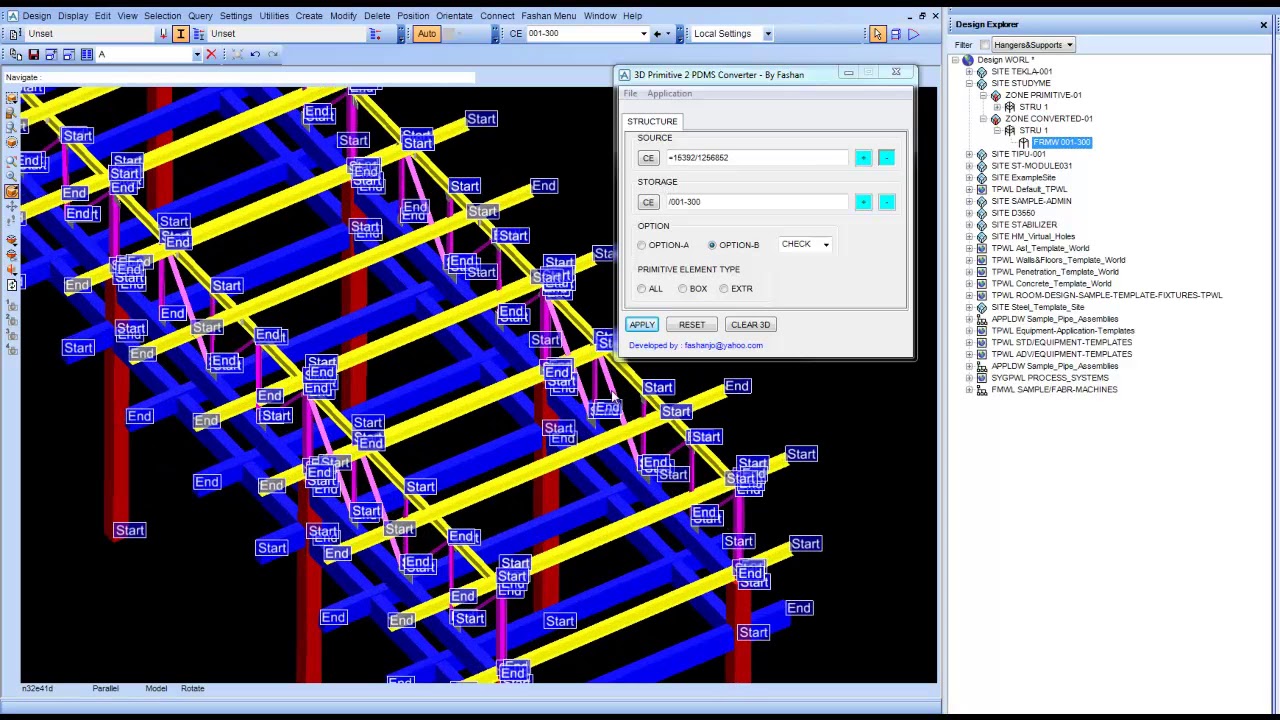The image size is (1280, 720).
Task: Select the orange pointer cursor tool
Action: click(877, 34)
